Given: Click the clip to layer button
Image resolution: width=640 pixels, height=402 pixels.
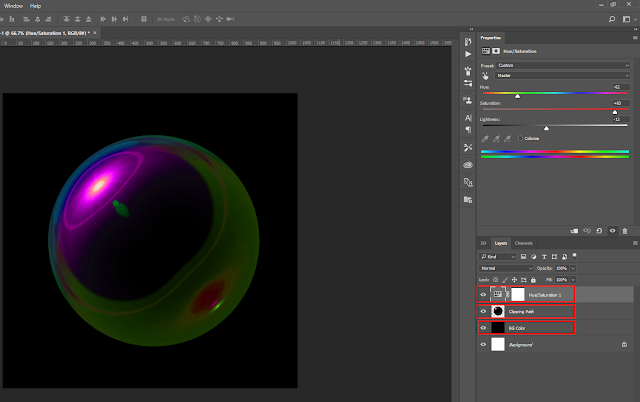Looking at the screenshot, I should tap(574, 231).
